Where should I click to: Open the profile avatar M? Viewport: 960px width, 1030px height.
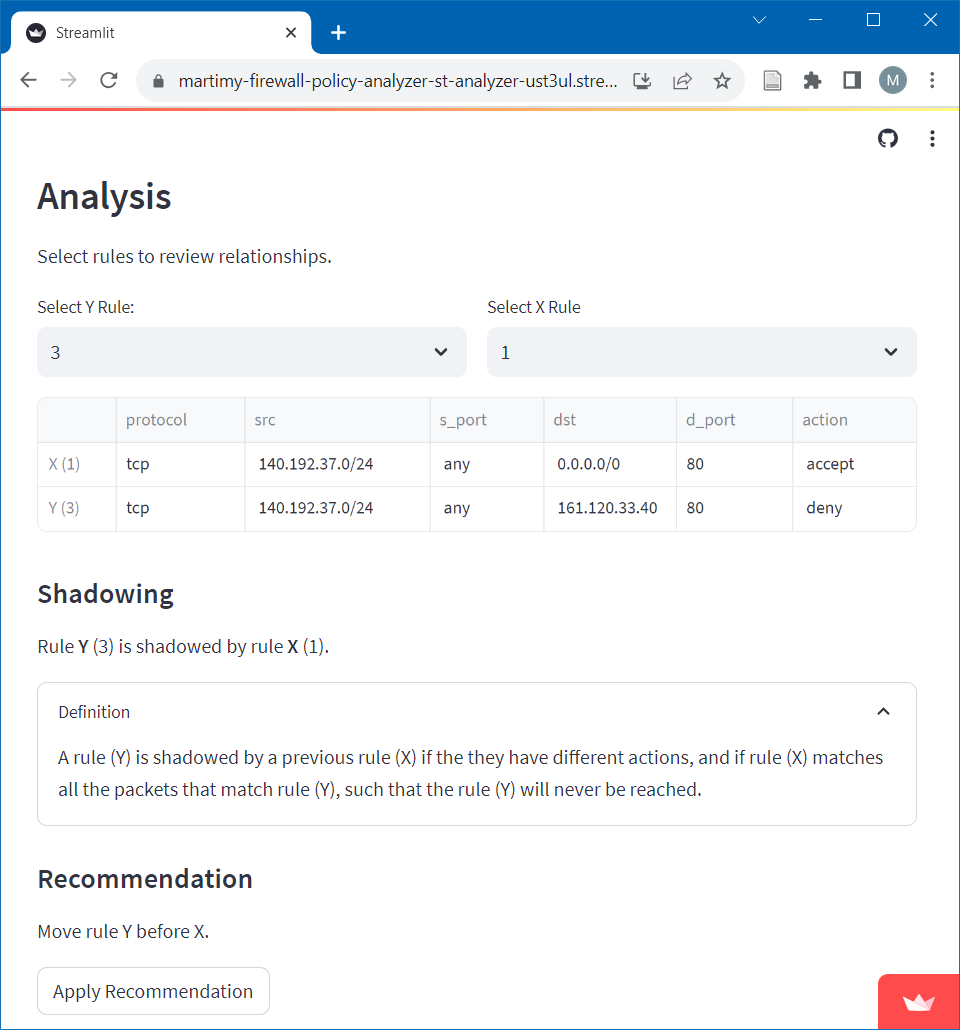click(892, 80)
